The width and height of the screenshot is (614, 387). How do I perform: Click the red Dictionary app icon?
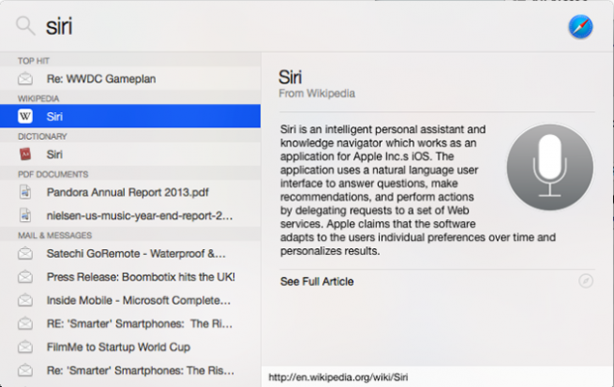25,154
